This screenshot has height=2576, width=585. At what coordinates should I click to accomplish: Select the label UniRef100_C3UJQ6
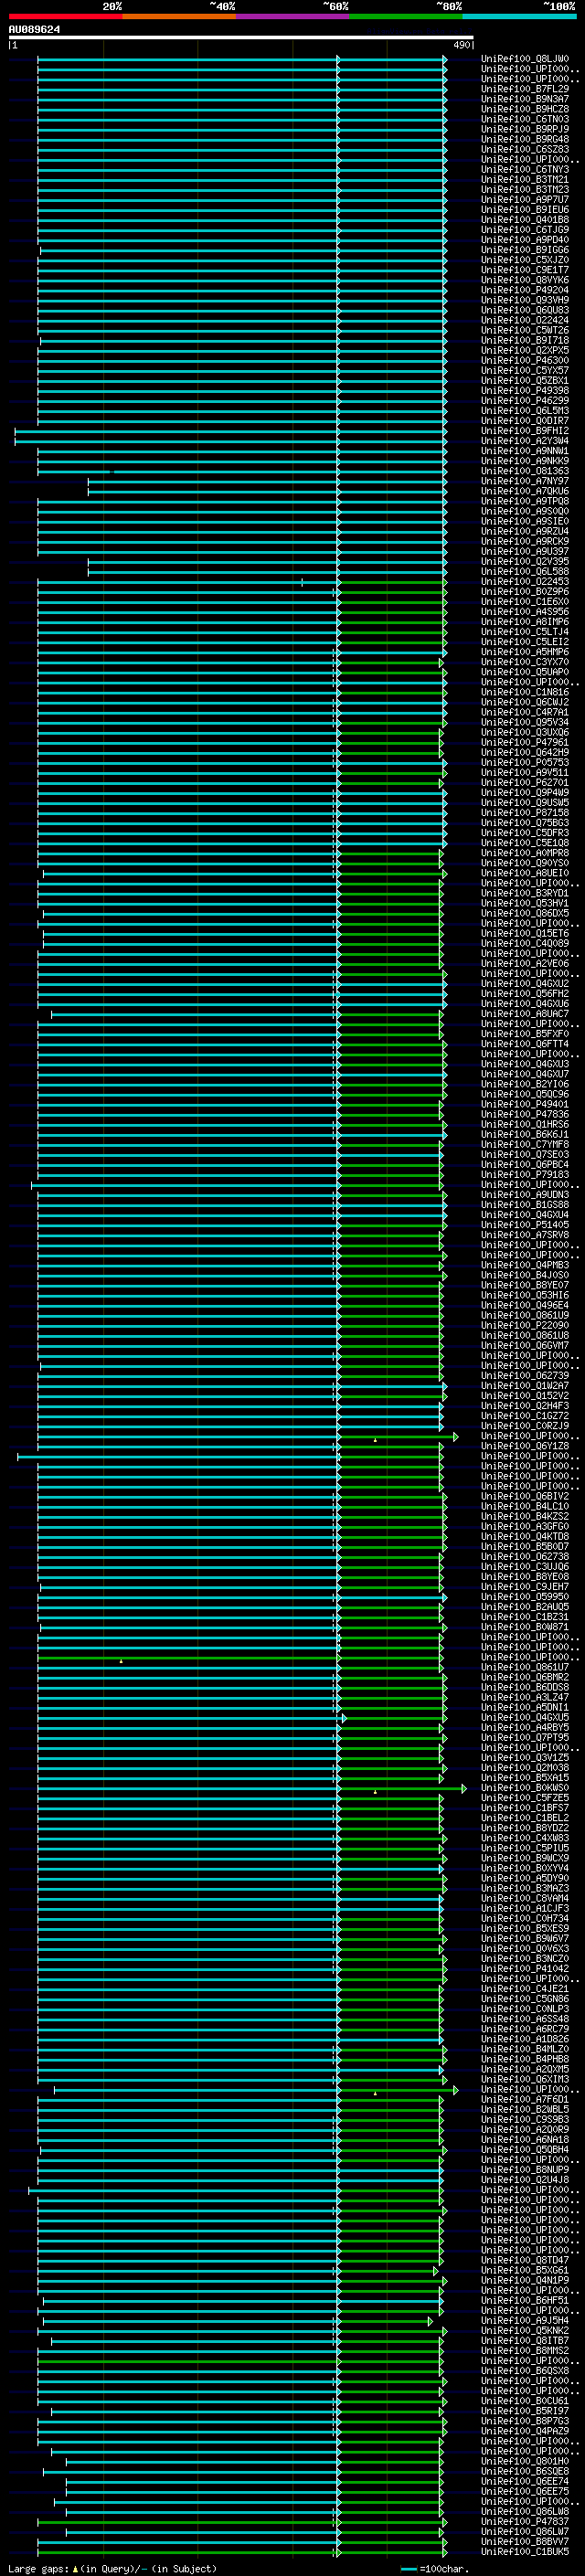[524, 1567]
